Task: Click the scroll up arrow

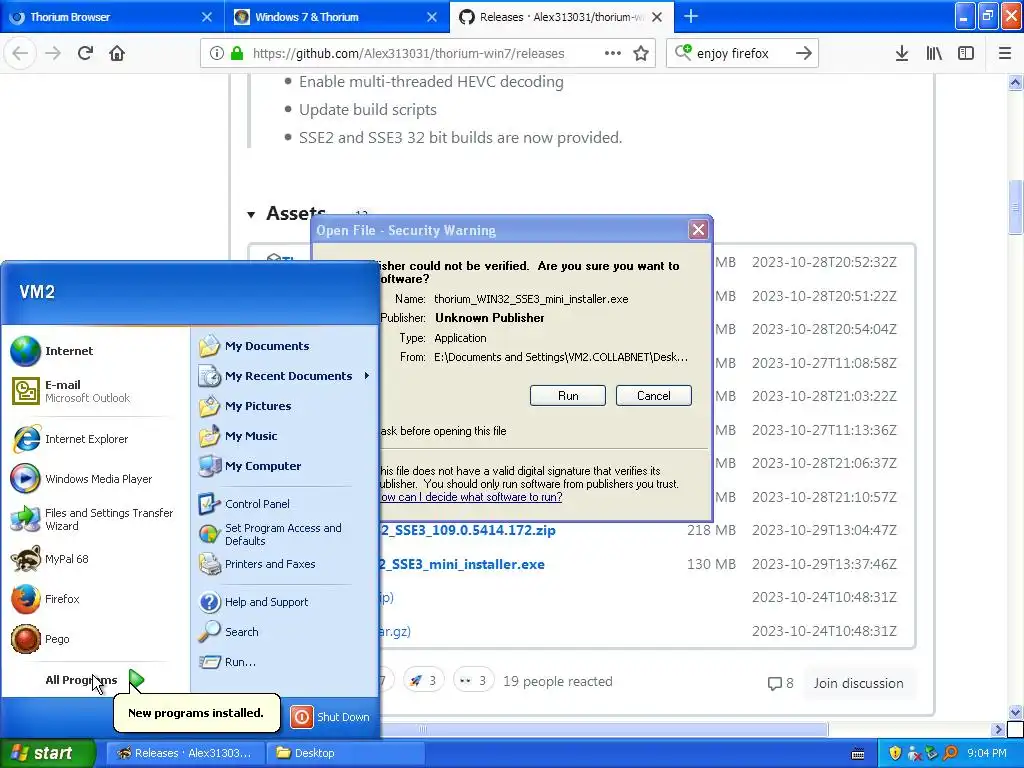Action: [1016, 82]
